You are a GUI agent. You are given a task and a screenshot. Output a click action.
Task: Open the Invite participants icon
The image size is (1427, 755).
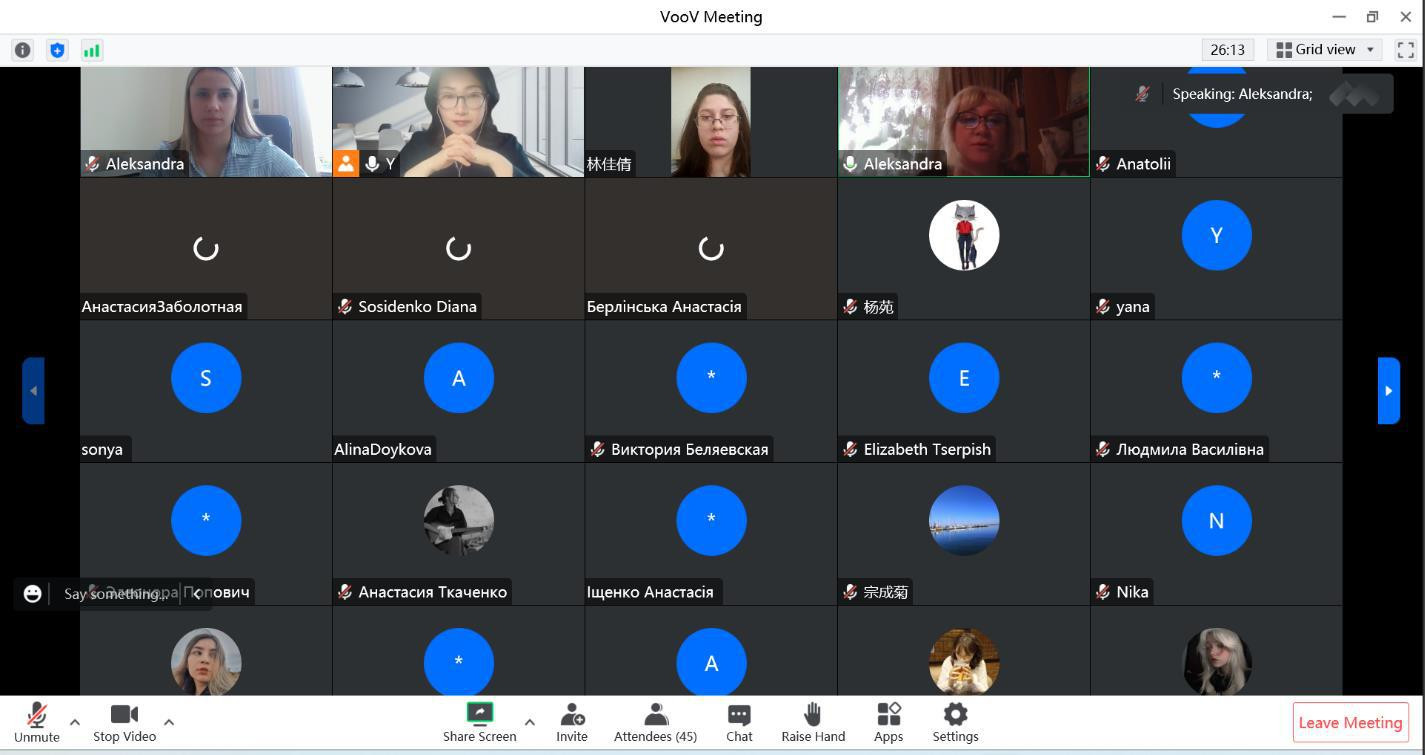[x=572, y=722]
